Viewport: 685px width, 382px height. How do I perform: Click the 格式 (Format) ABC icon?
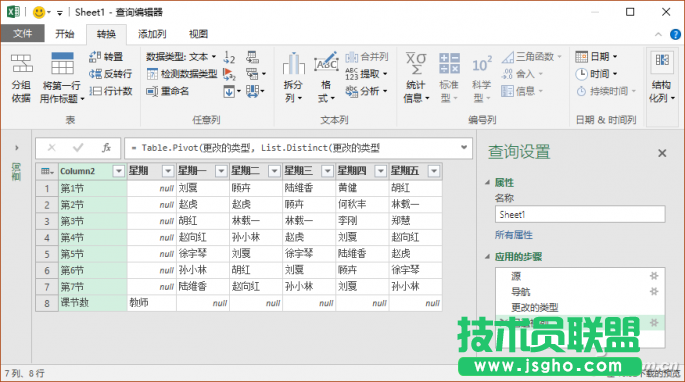pyautogui.click(x=326, y=63)
